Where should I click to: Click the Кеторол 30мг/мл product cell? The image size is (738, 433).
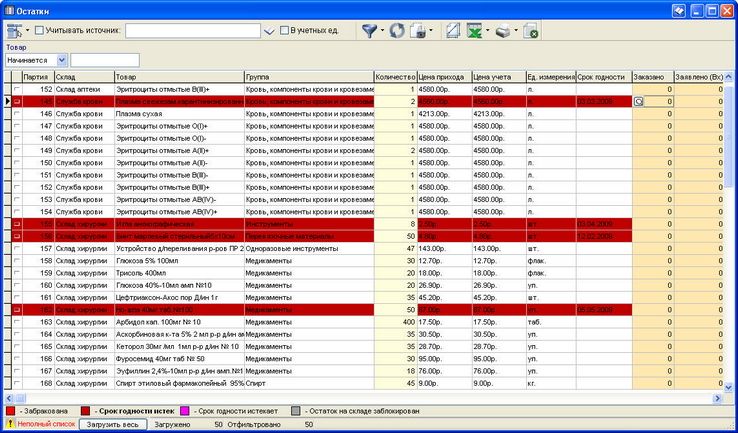click(x=179, y=346)
